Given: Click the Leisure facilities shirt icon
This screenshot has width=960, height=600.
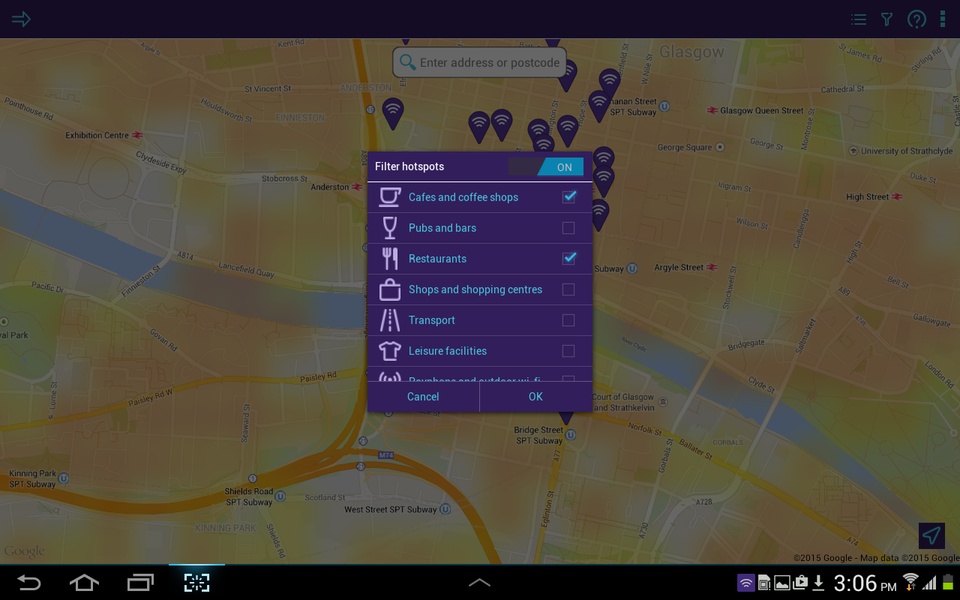Looking at the screenshot, I should 389,351.
